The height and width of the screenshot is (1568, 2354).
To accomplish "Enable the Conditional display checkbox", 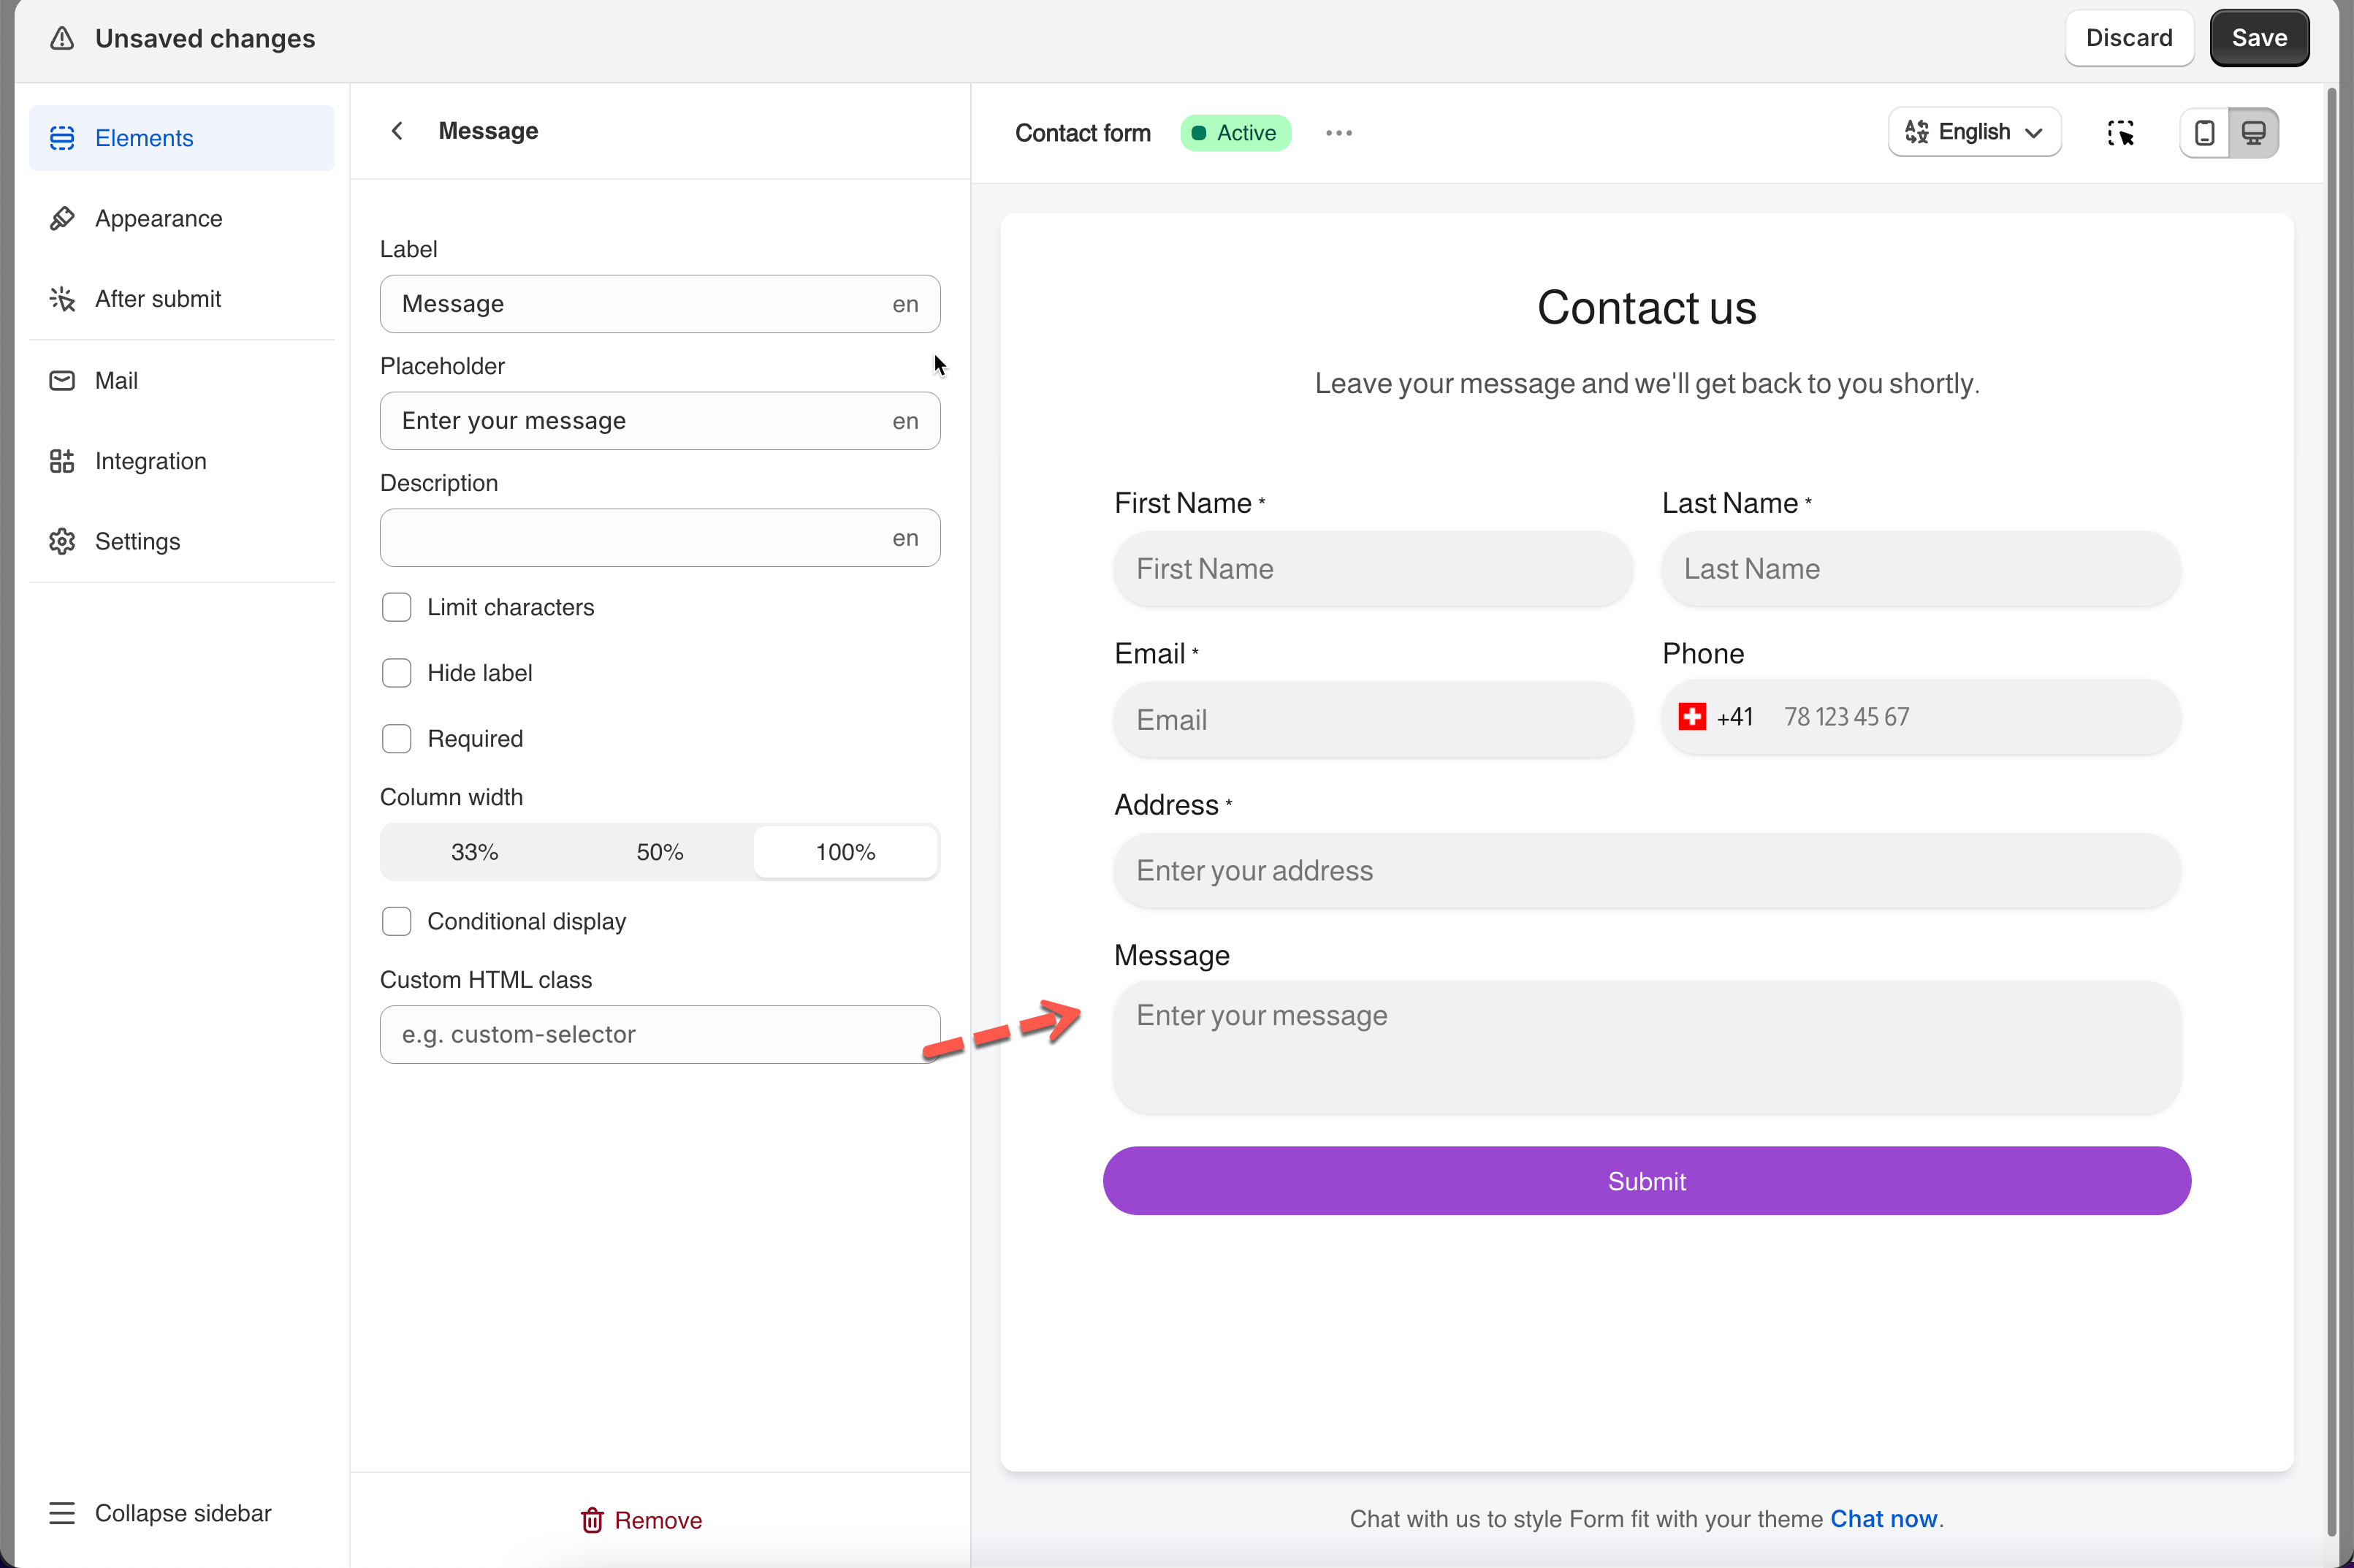I will point(397,921).
